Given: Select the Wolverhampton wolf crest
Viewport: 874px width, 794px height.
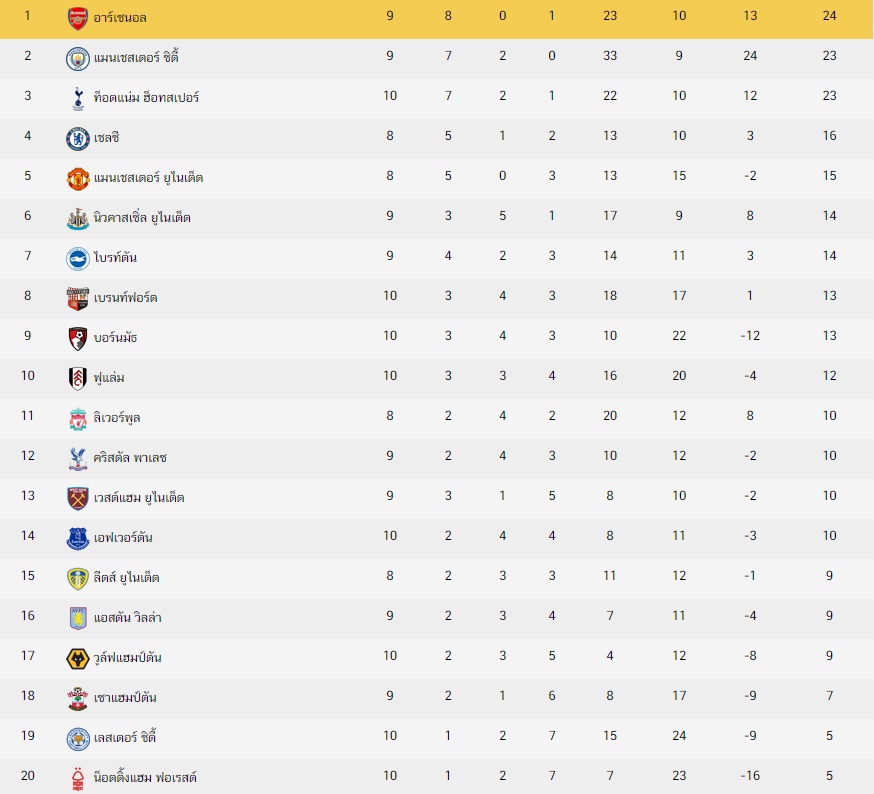Looking at the screenshot, I should [77, 659].
